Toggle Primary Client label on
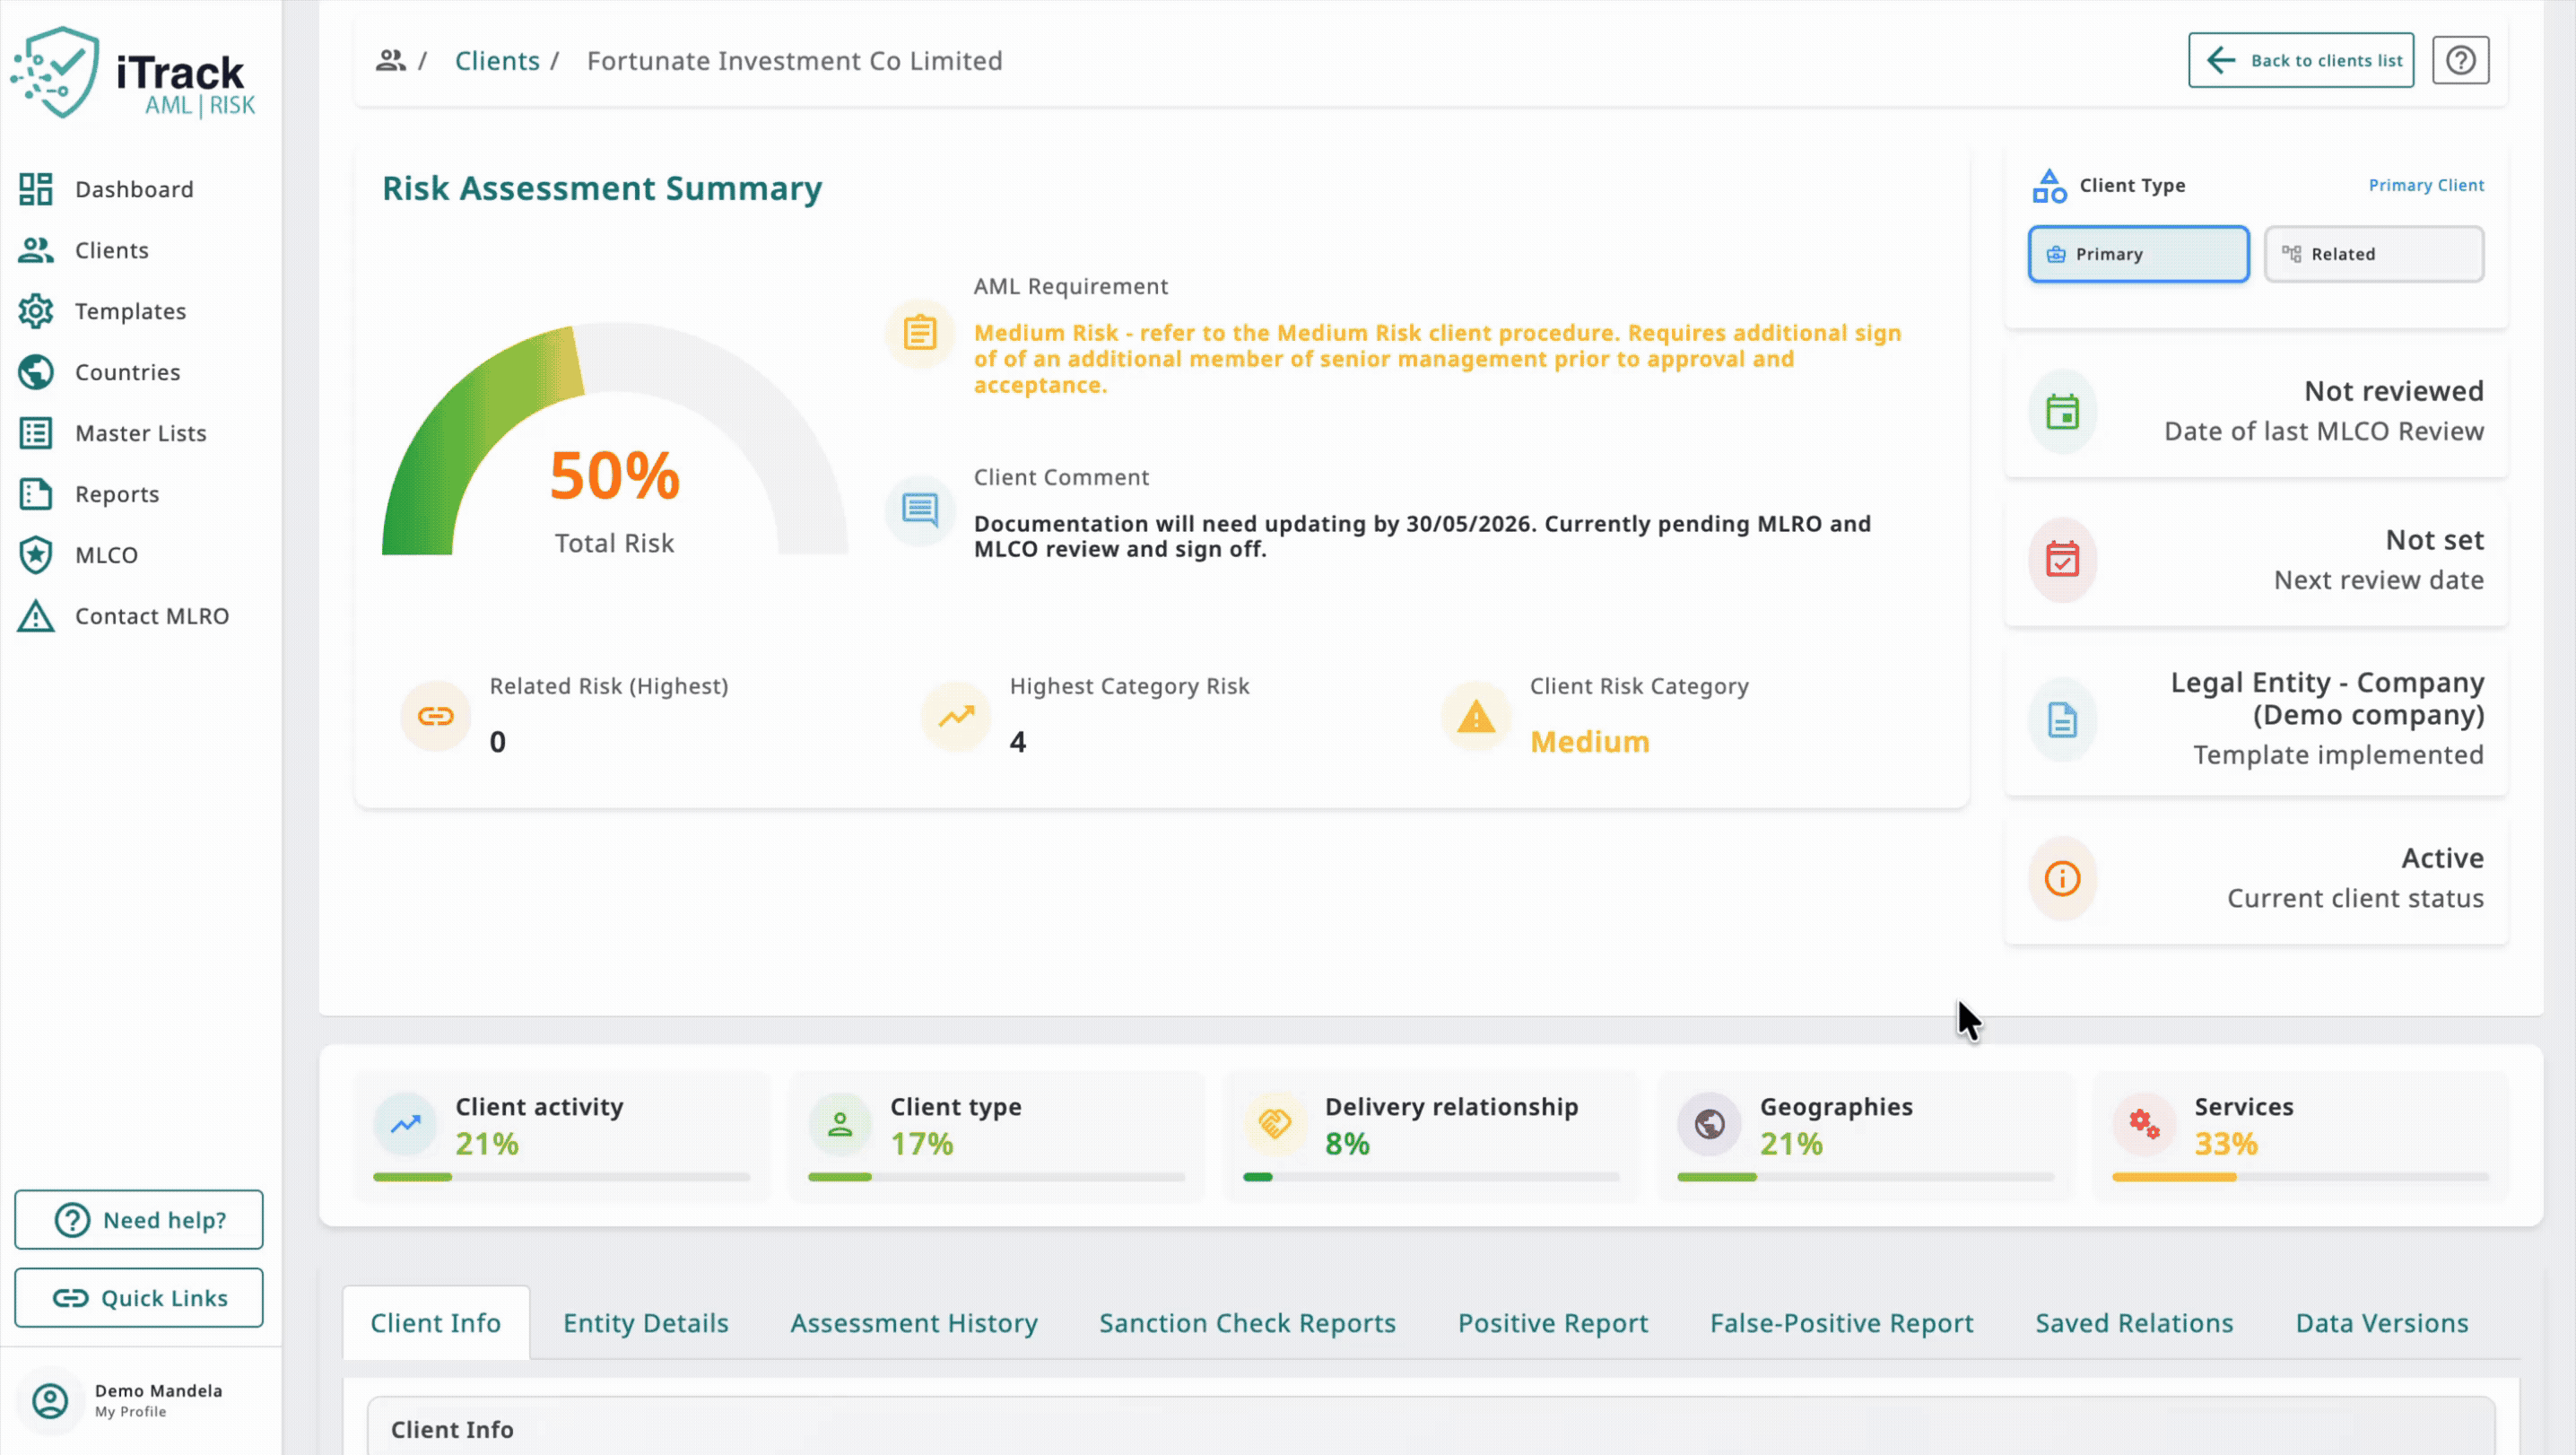This screenshot has height=1455, width=2576. (2426, 185)
